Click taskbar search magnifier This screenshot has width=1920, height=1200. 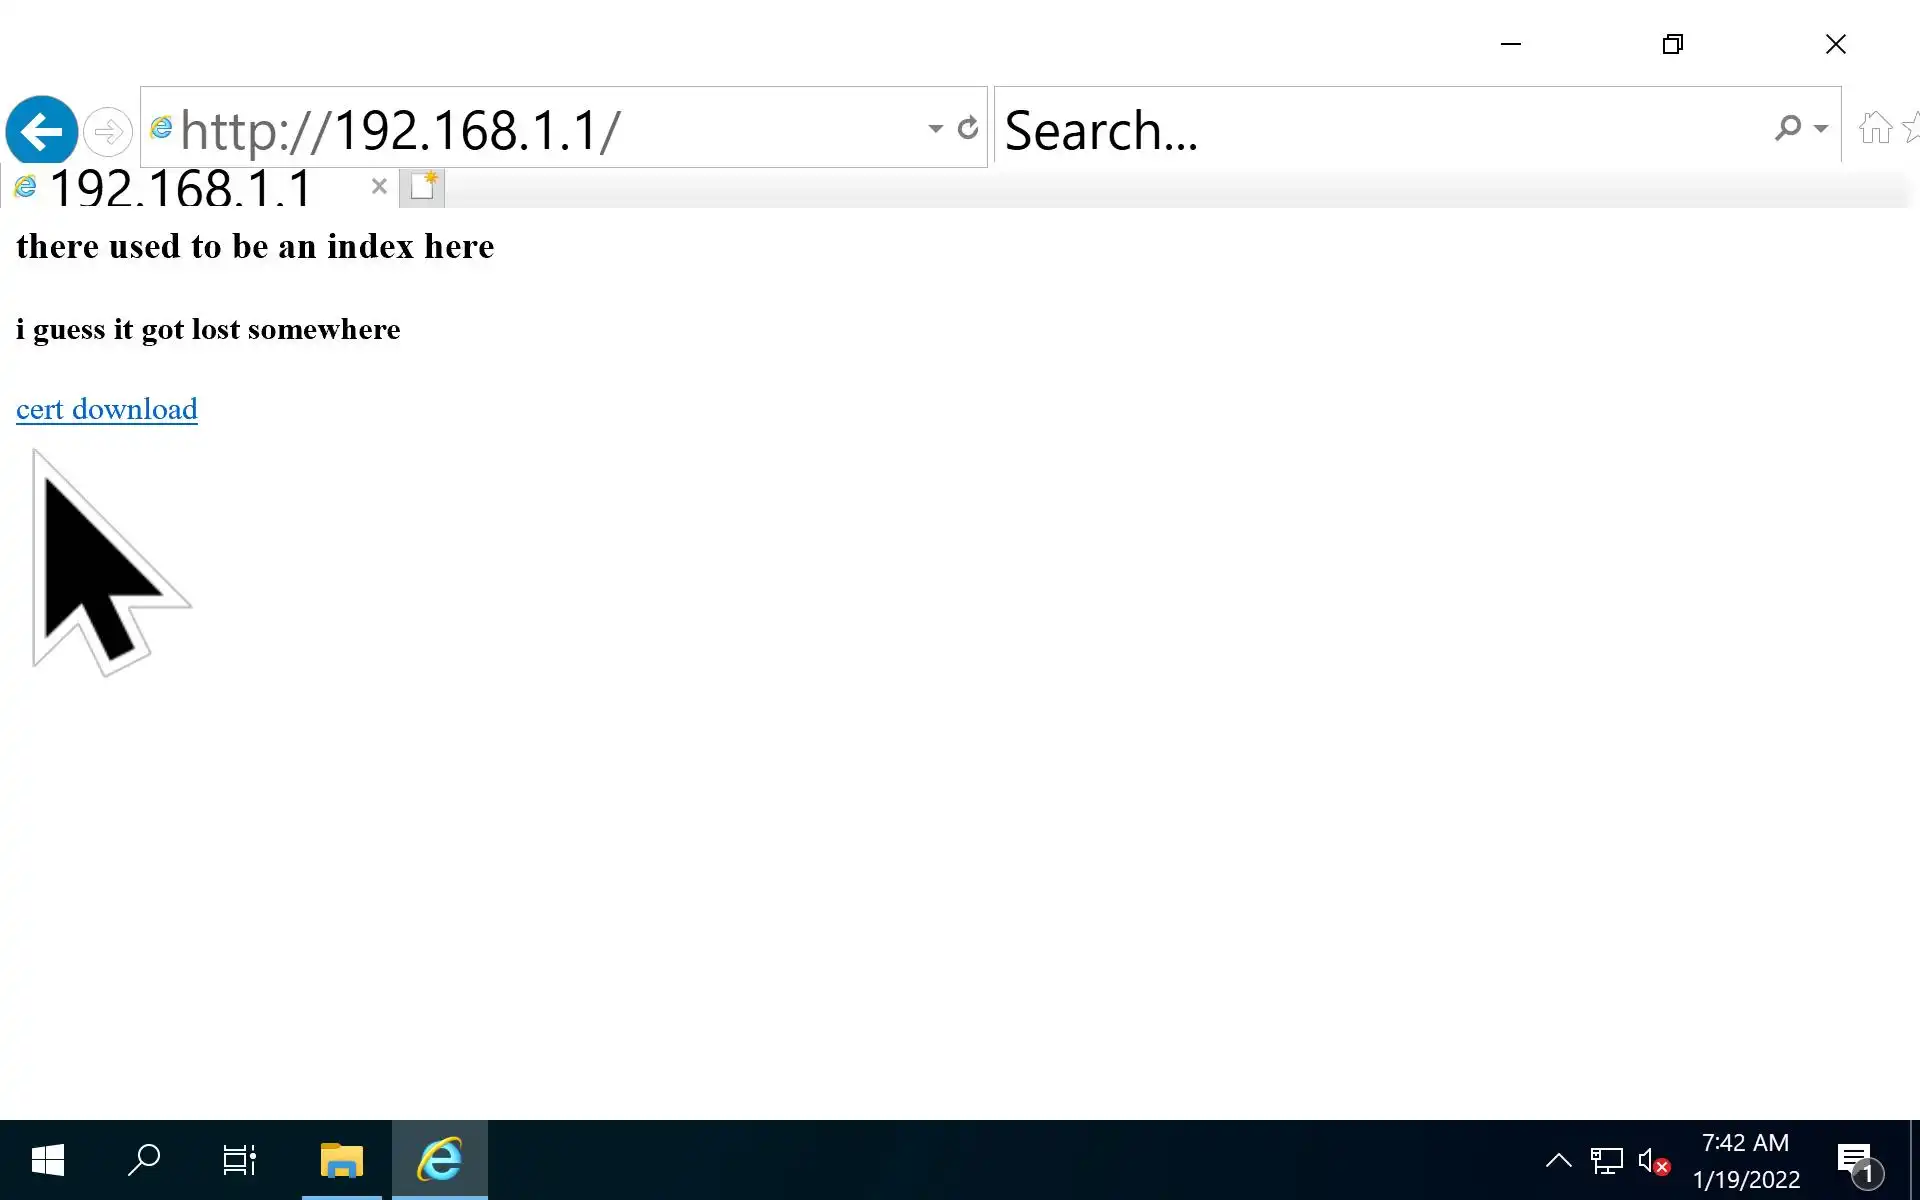[x=144, y=1160]
